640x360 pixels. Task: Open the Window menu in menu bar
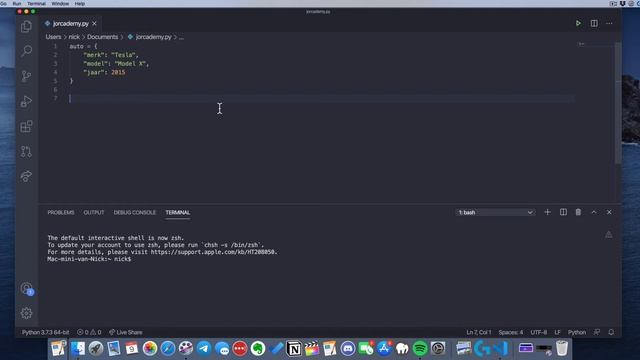click(x=60, y=3)
